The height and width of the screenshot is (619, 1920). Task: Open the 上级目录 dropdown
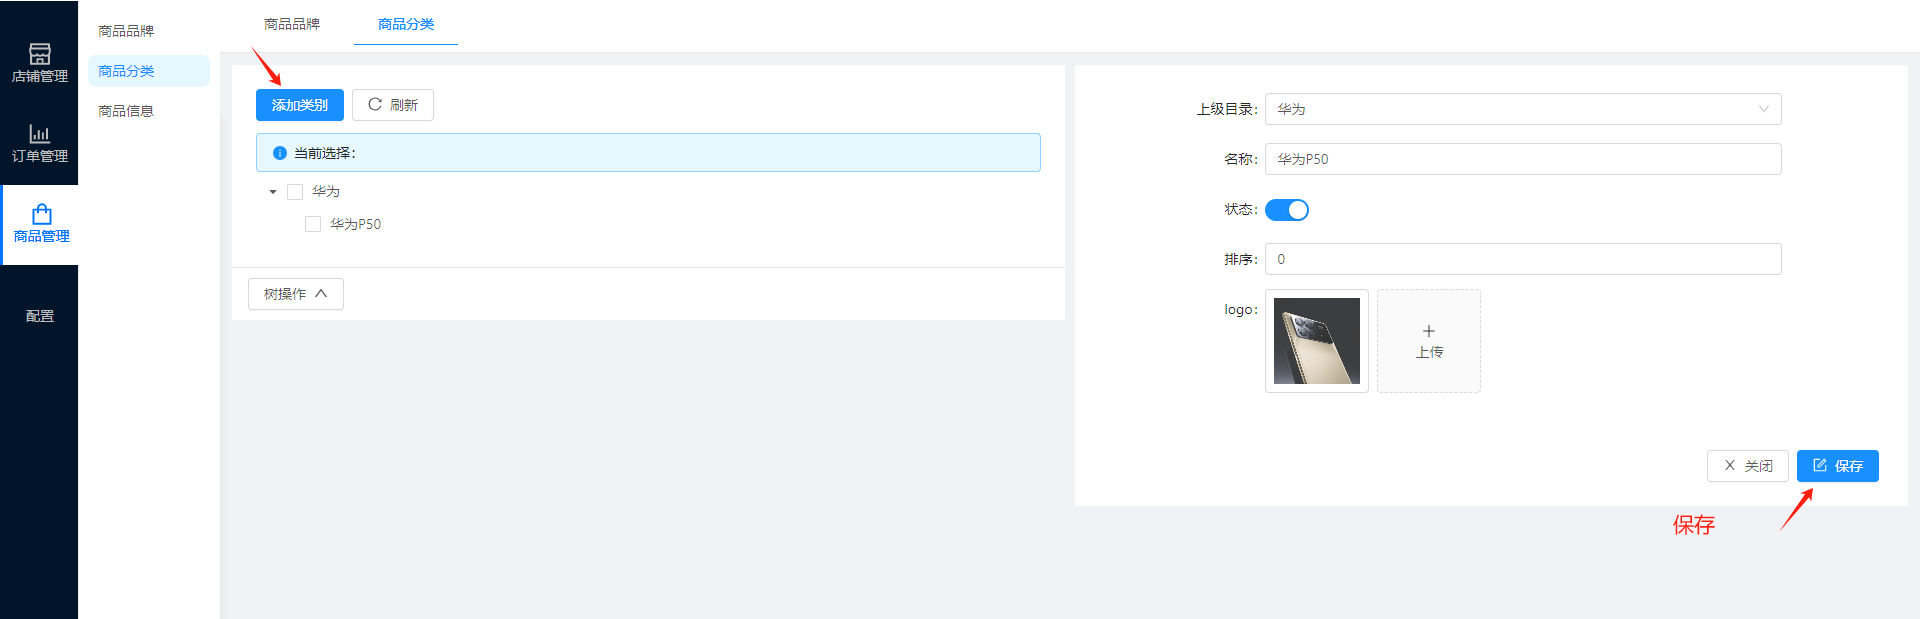1523,109
